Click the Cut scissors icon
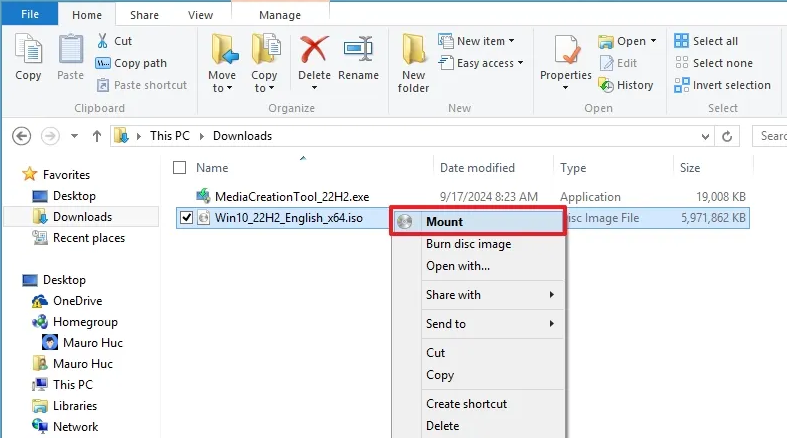Screen dimensions: 787x438 point(102,41)
